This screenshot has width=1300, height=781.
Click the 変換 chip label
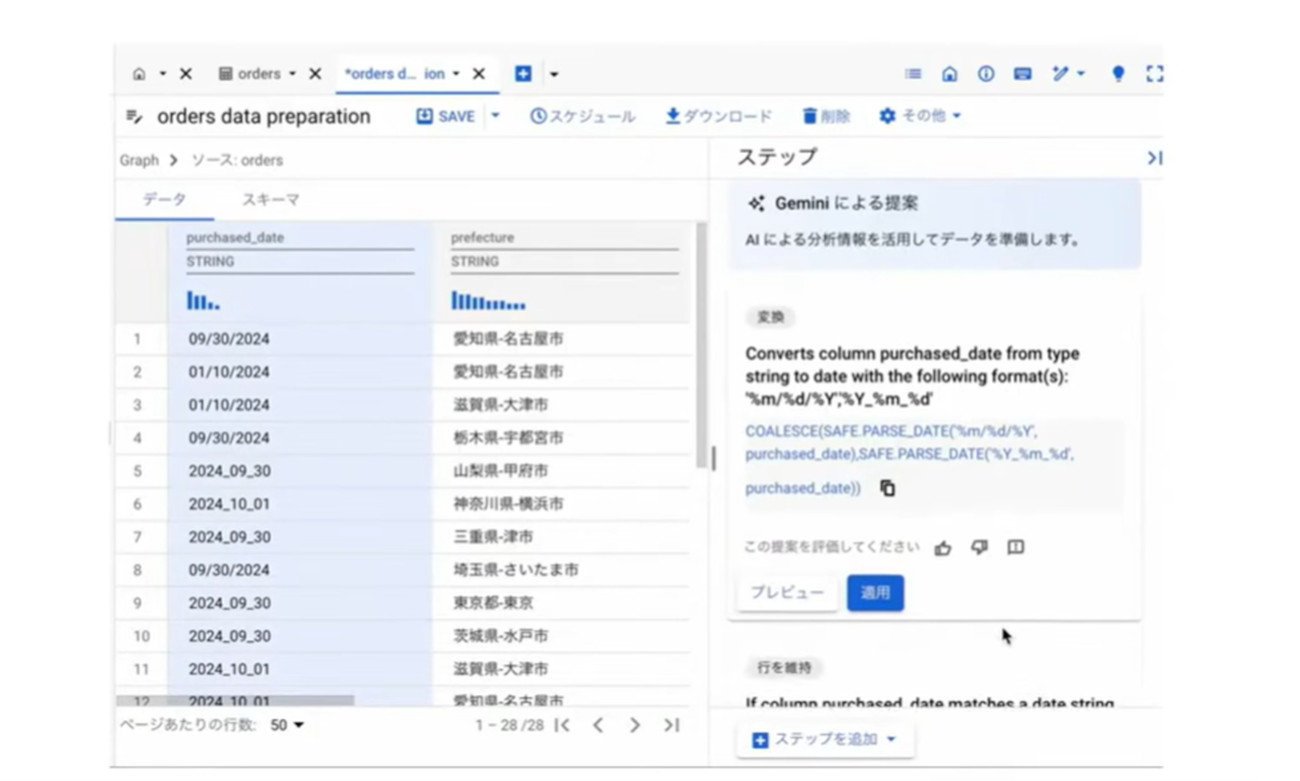tap(771, 317)
